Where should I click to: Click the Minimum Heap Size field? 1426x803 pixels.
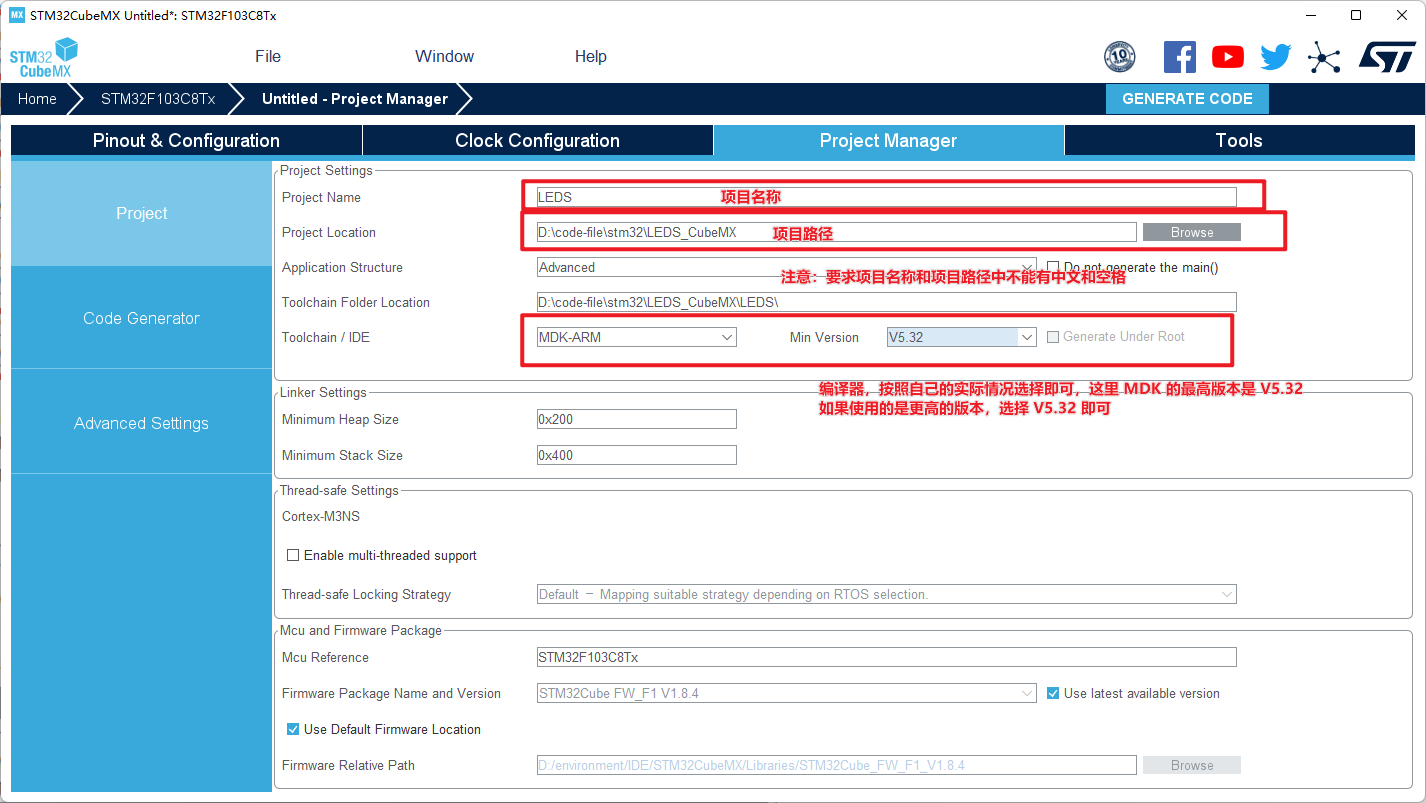(x=636, y=419)
